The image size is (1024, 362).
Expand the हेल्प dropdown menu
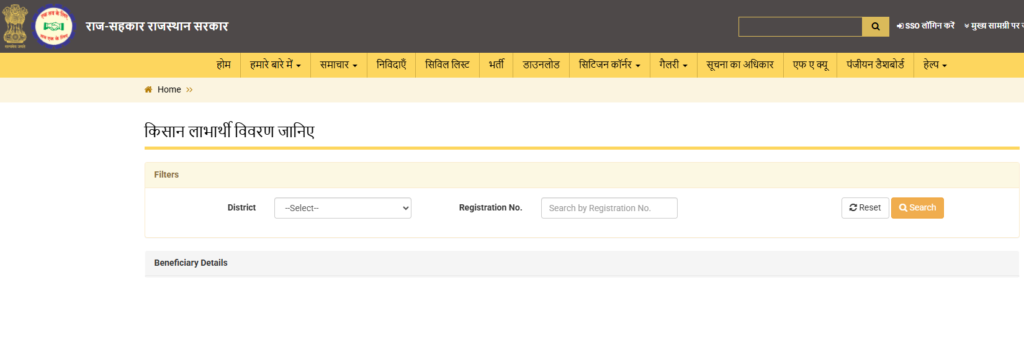(935, 65)
